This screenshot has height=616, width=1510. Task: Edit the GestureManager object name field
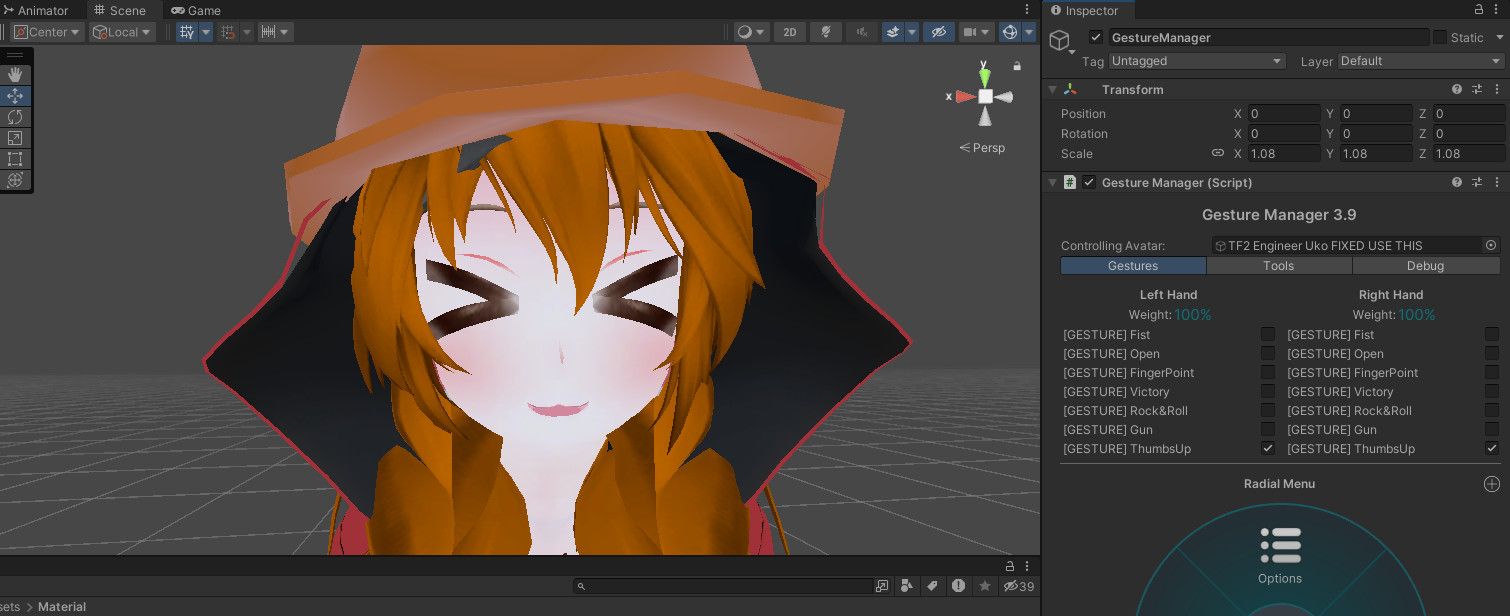click(x=1268, y=37)
